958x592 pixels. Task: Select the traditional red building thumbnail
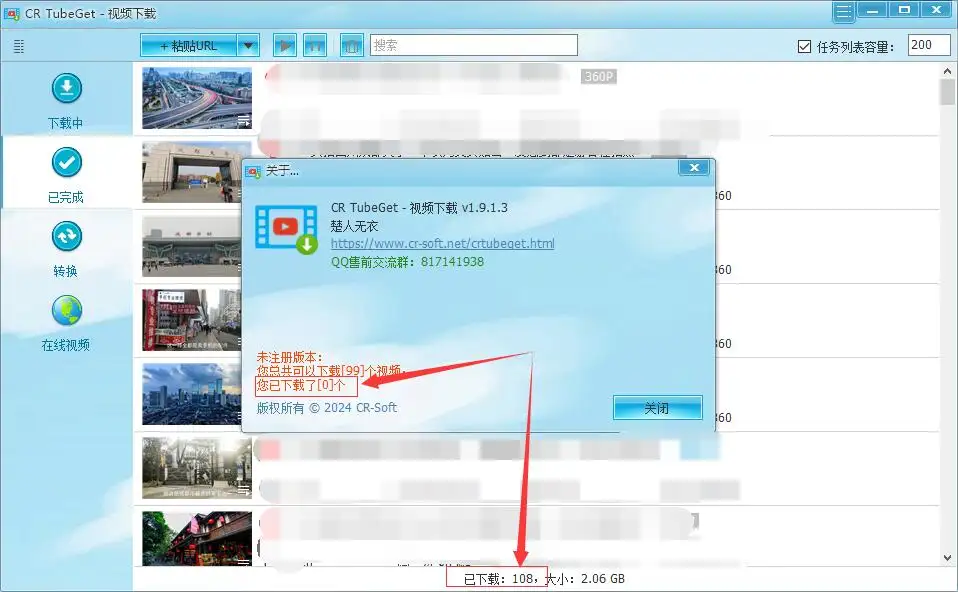click(197, 539)
